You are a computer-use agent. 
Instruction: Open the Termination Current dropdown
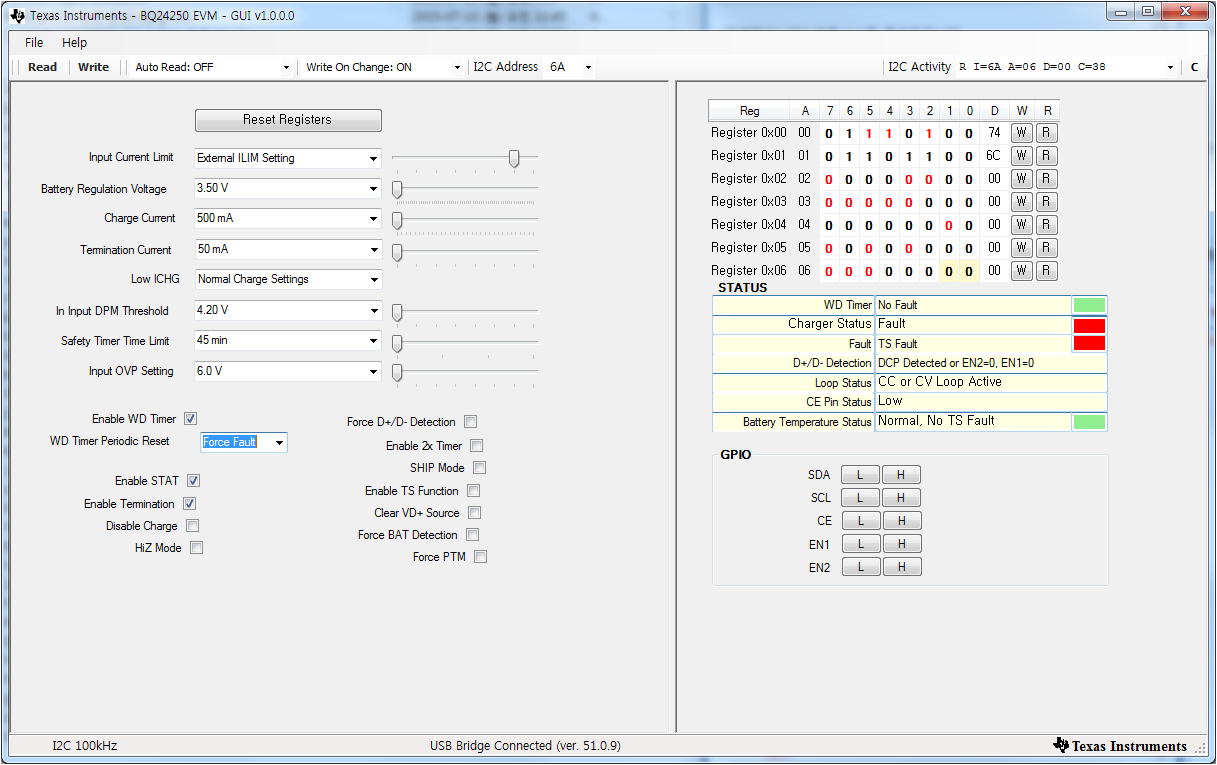(288, 249)
